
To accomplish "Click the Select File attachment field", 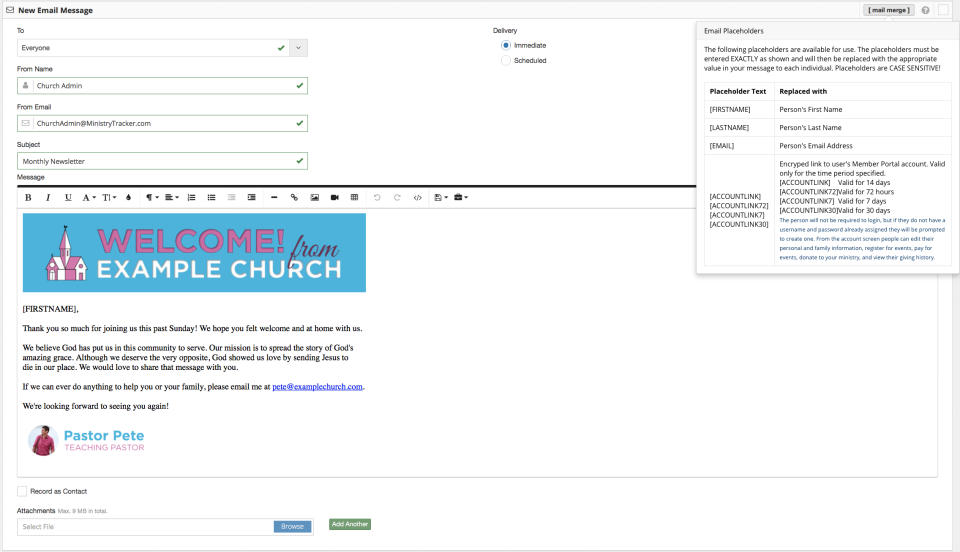I will 145,527.
